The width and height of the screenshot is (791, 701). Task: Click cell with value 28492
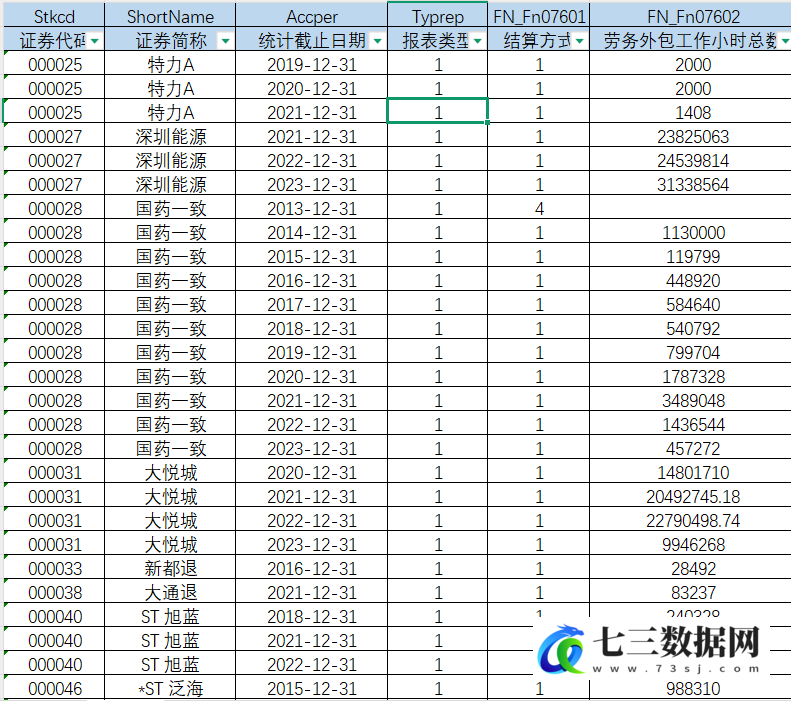pyautogui.click(x=691, y=569)
